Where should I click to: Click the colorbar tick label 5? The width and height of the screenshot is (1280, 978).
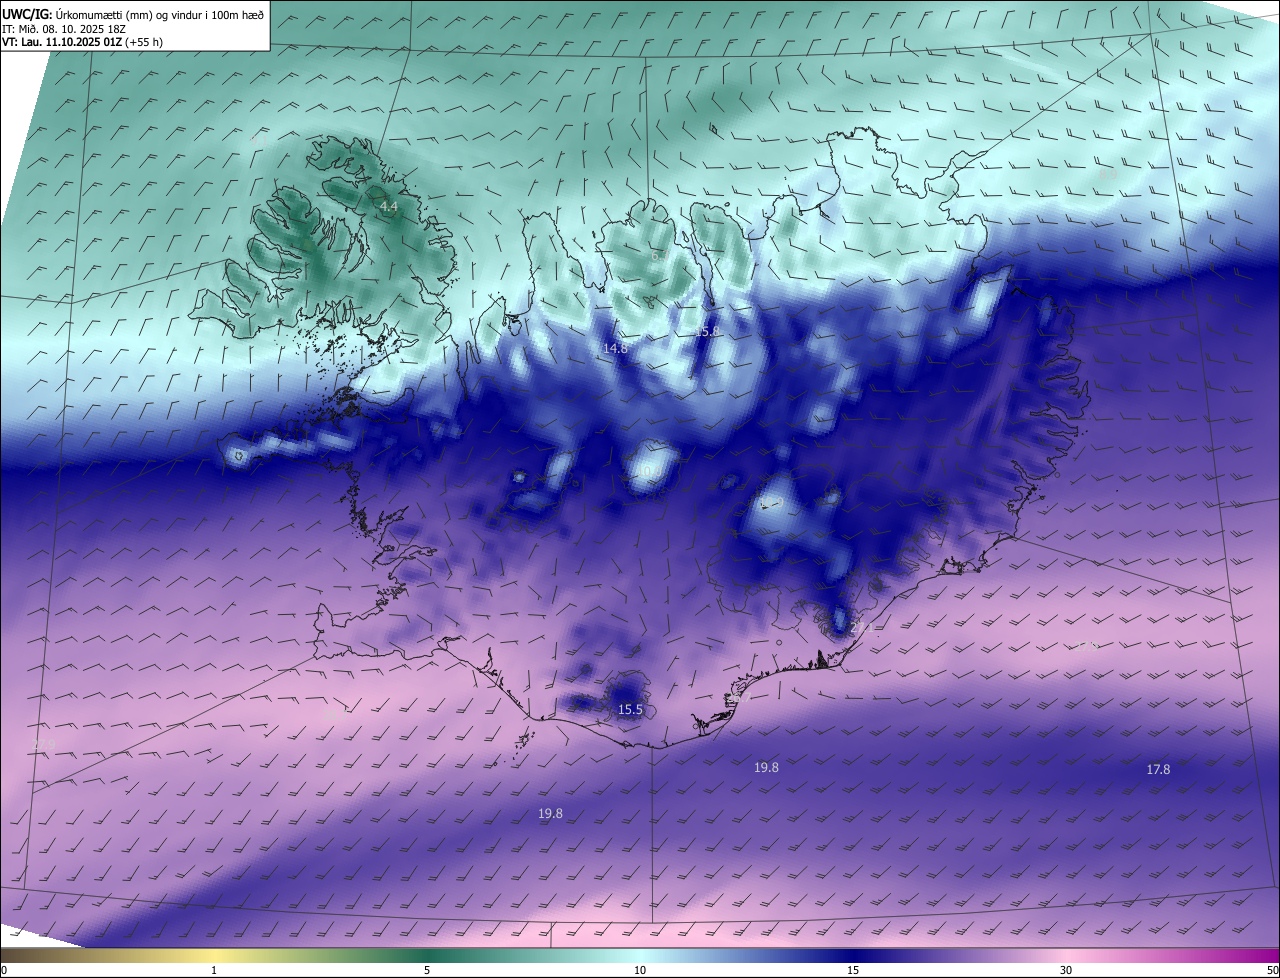pos(427,970)
